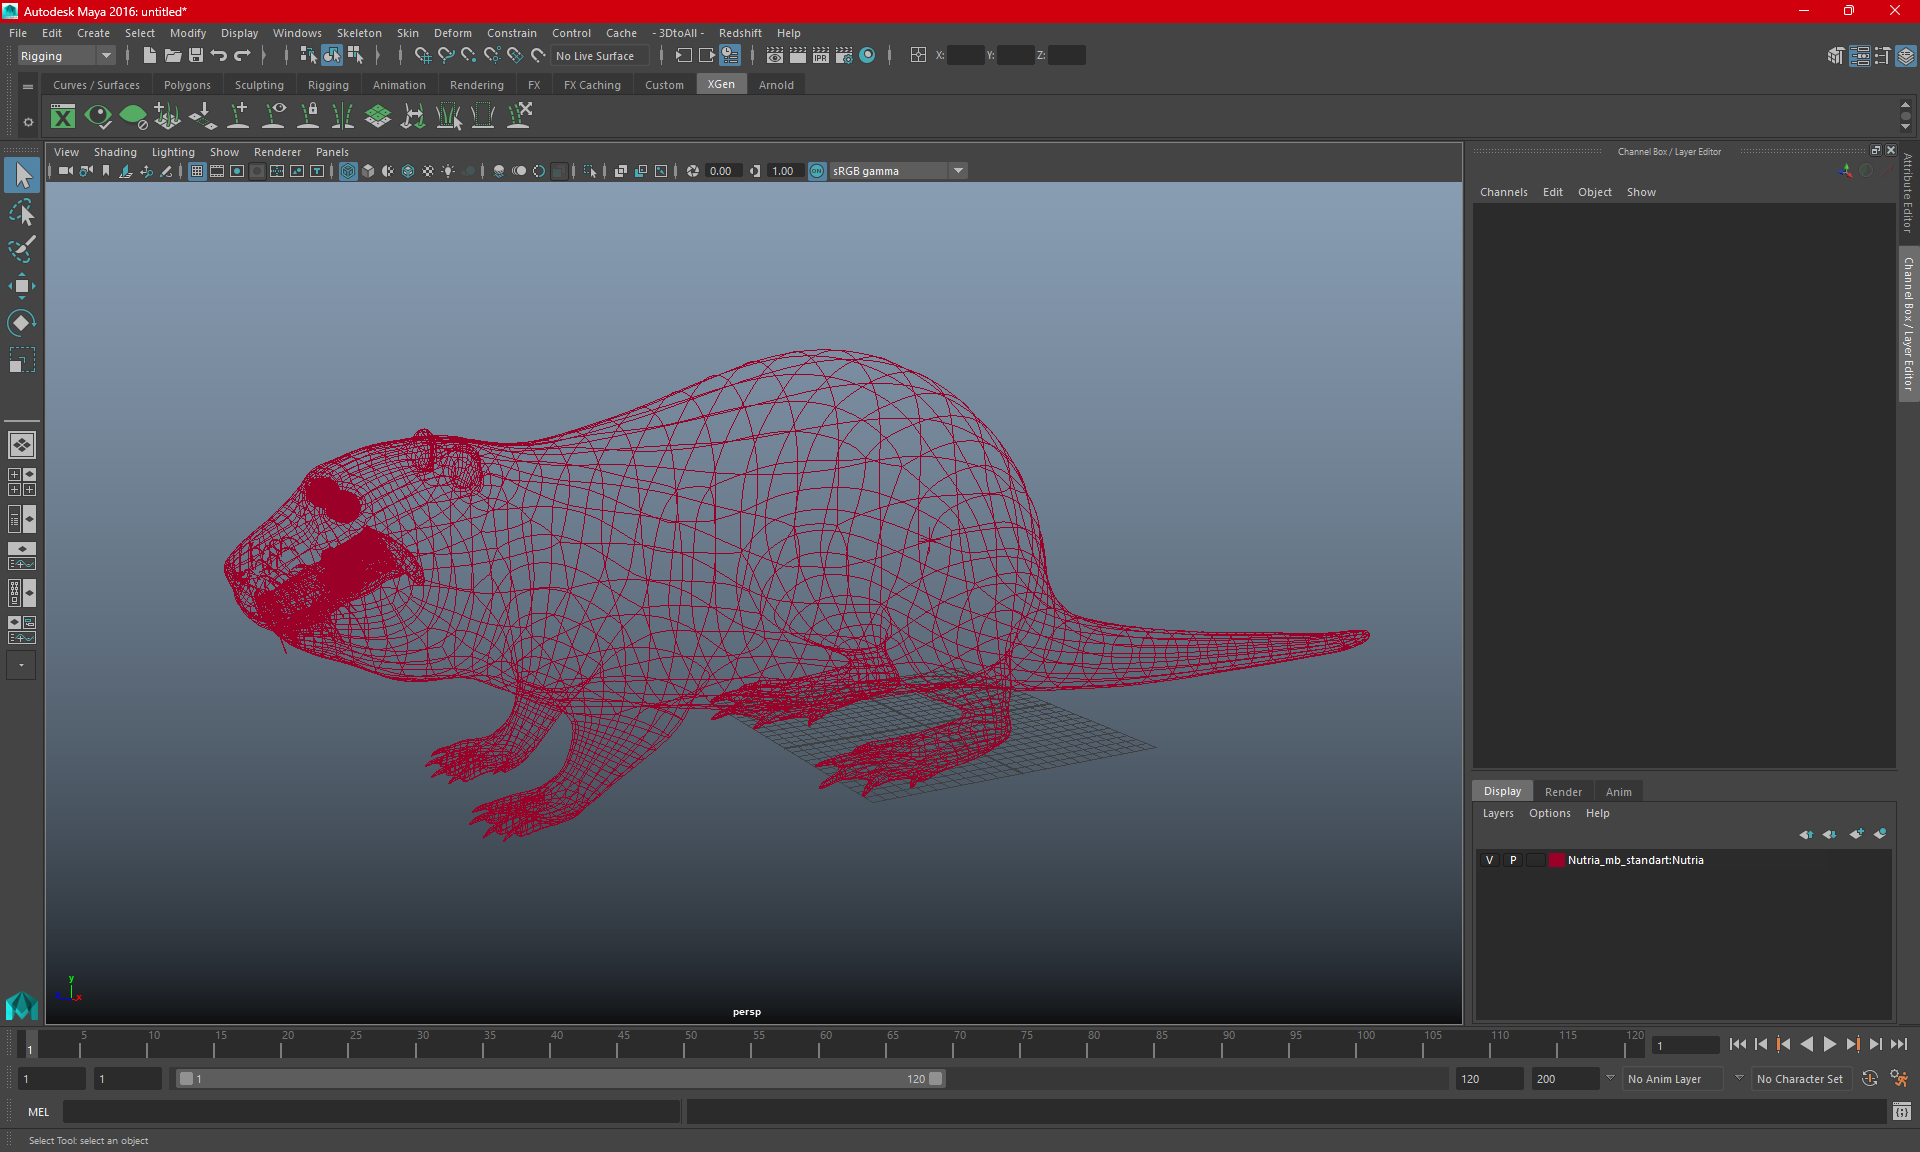Click XGen delete guides icon with X
Screen dimensions: 1920x1152
click(x=519, y=117)
